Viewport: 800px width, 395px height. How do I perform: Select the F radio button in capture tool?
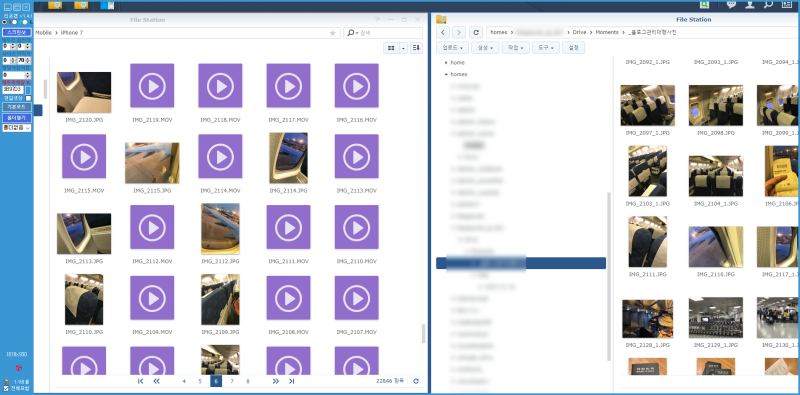(14, 22)
